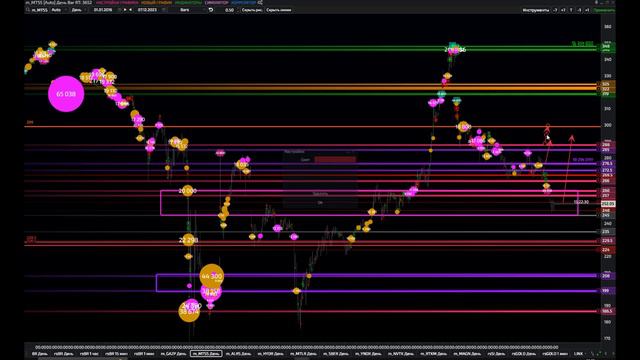This screenshot has height=360, width=640.
Task: Open the НОВЫЙ ГРАФИК menu
Action: tap(156, 2)
